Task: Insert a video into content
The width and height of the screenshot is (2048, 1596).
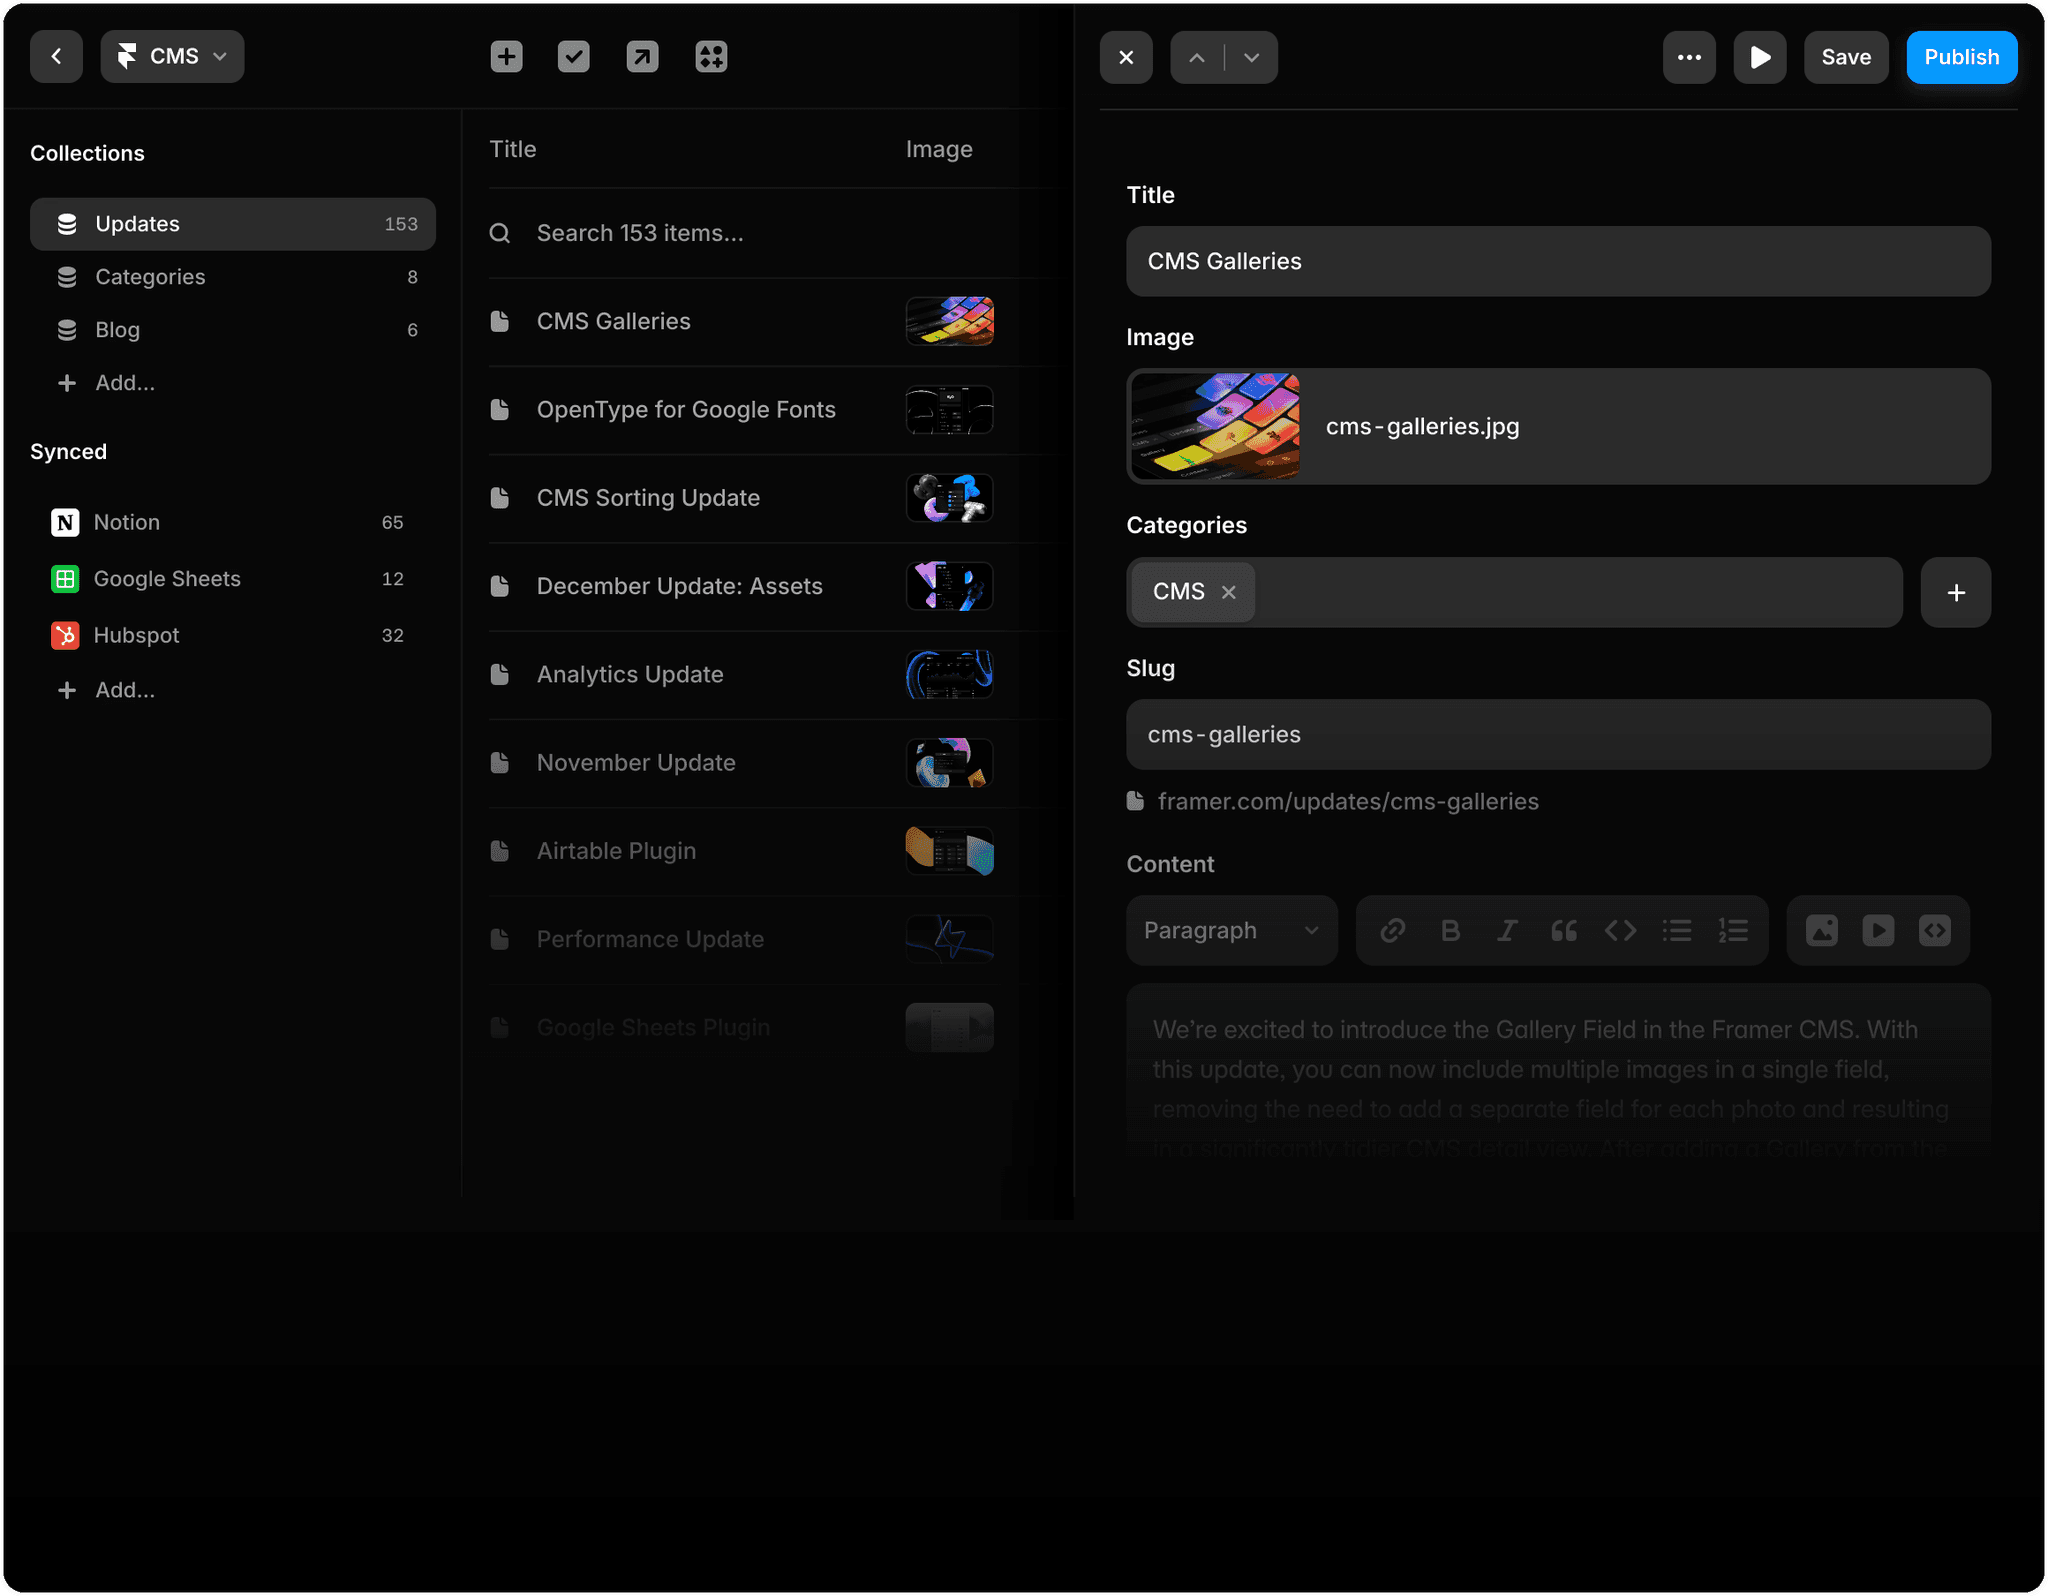Action: coord(1878,931)
